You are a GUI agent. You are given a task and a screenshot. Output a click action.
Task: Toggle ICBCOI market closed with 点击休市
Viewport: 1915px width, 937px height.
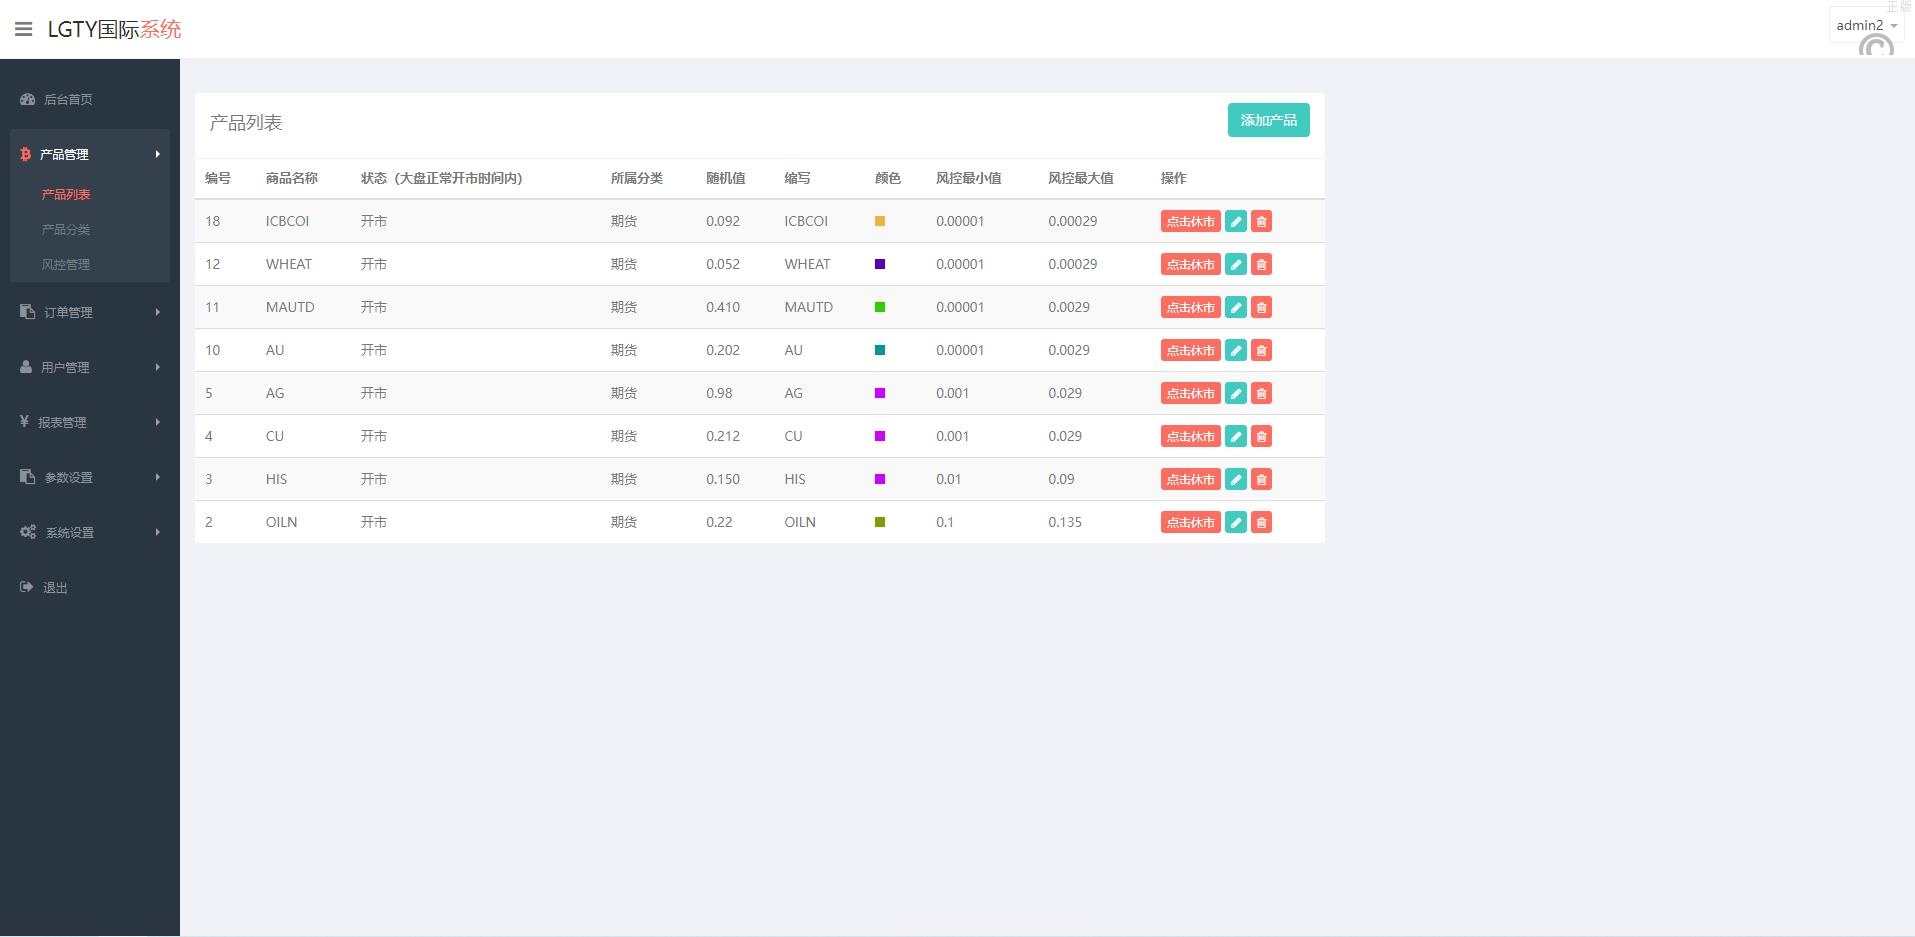point(1190,222)
